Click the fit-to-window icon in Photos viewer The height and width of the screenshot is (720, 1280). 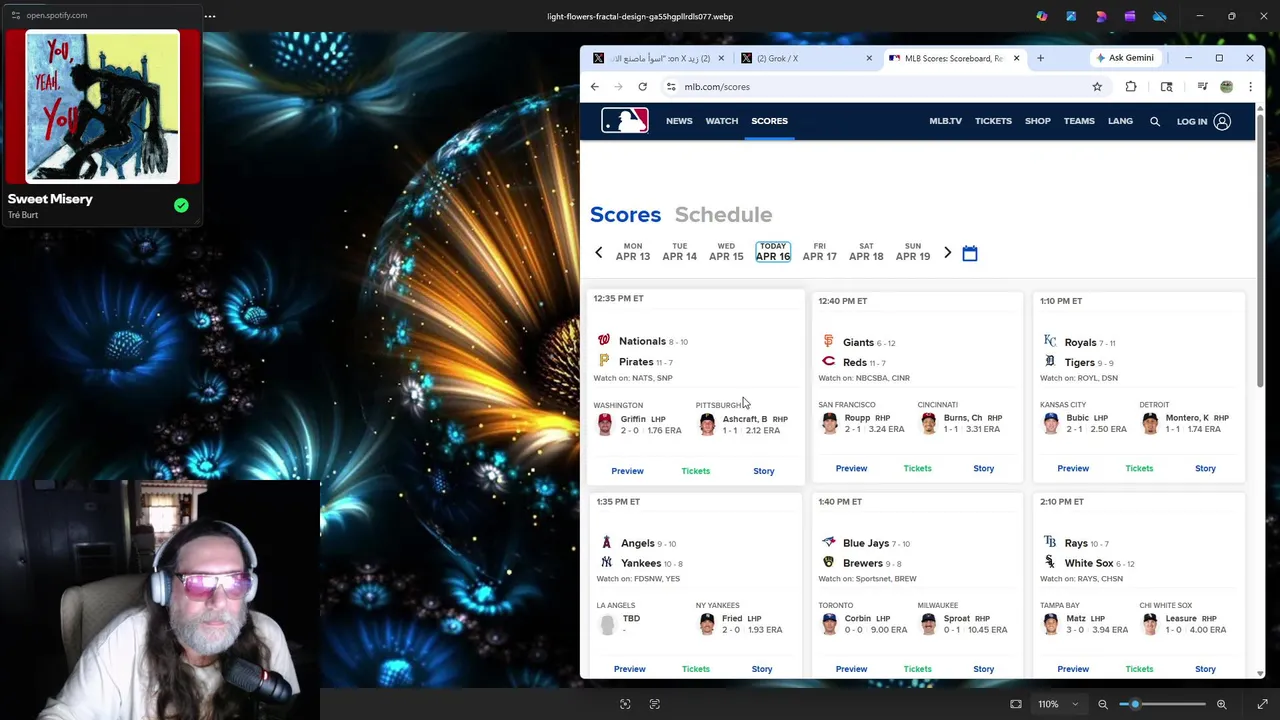(1016, 704)
